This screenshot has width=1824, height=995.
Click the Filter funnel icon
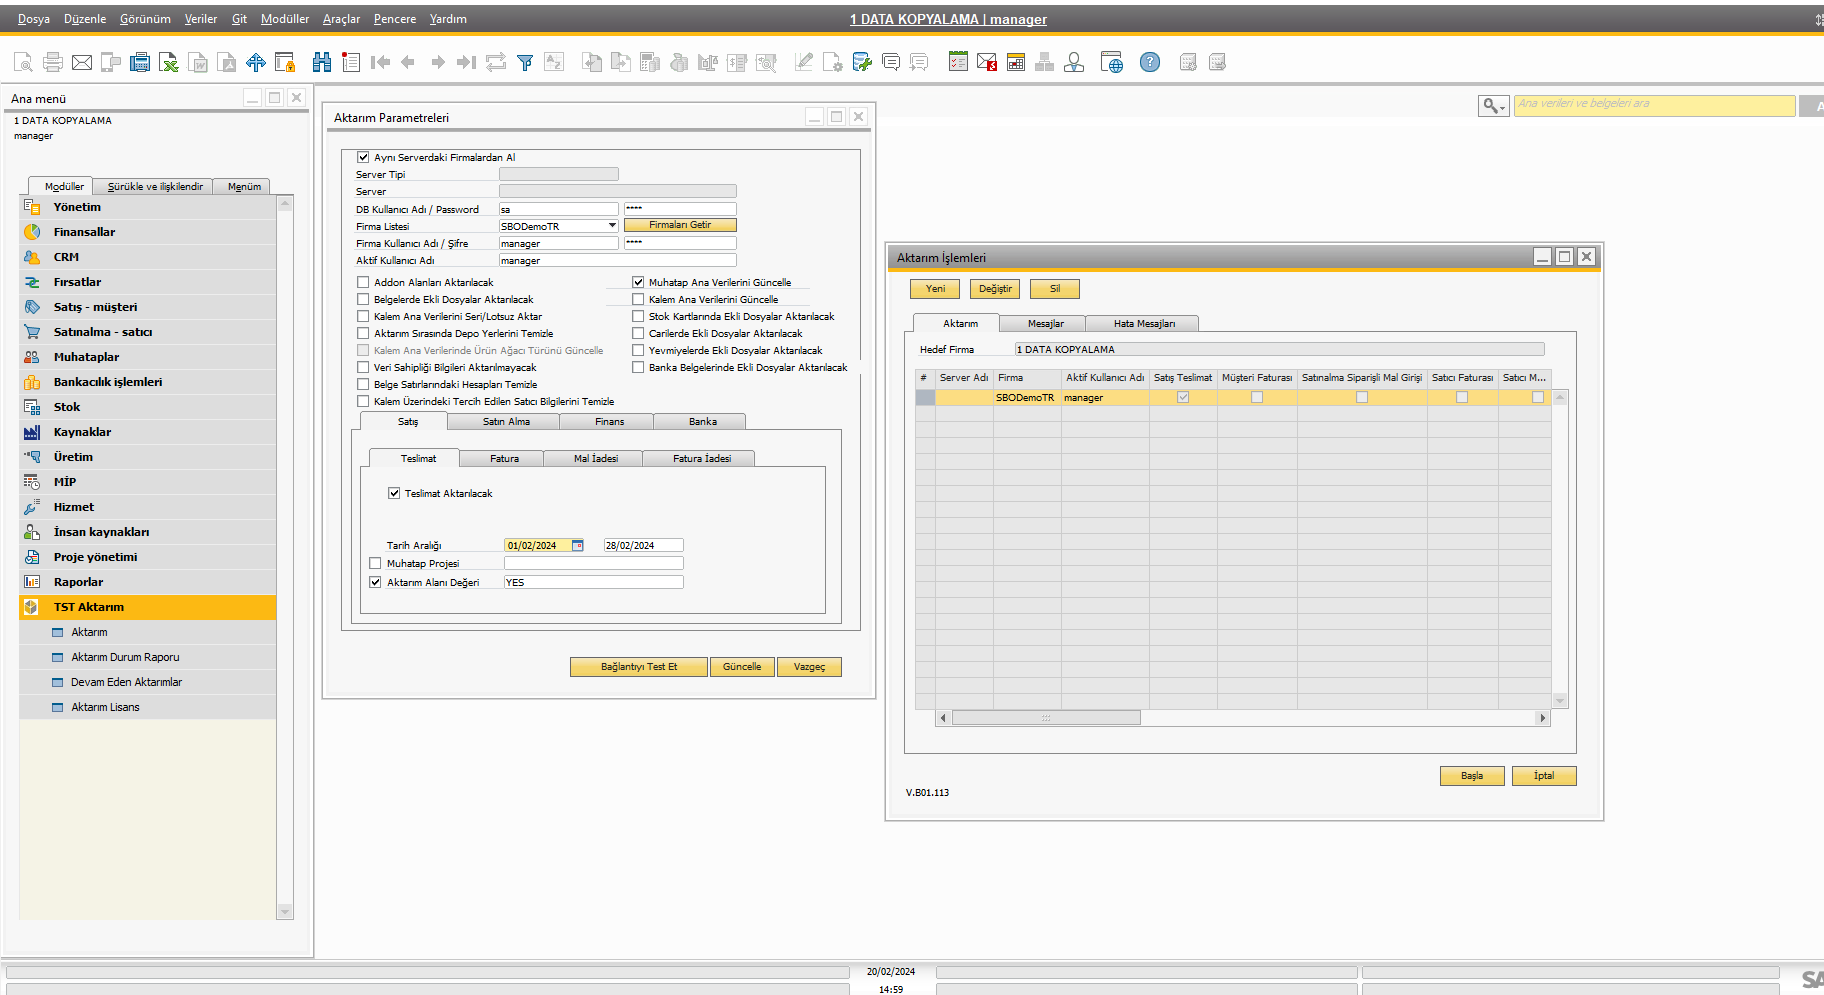(x=525, y=63)
